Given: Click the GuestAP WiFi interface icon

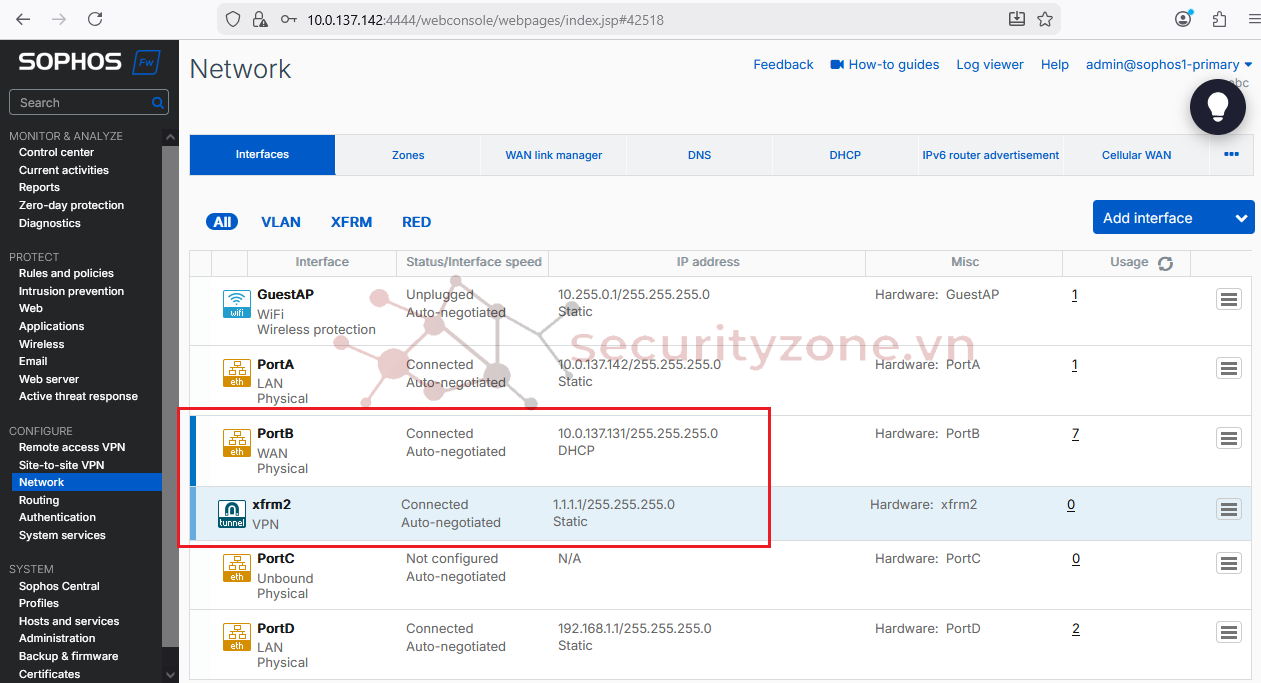Looking at the screenshot, I should (x=237, y=304).
